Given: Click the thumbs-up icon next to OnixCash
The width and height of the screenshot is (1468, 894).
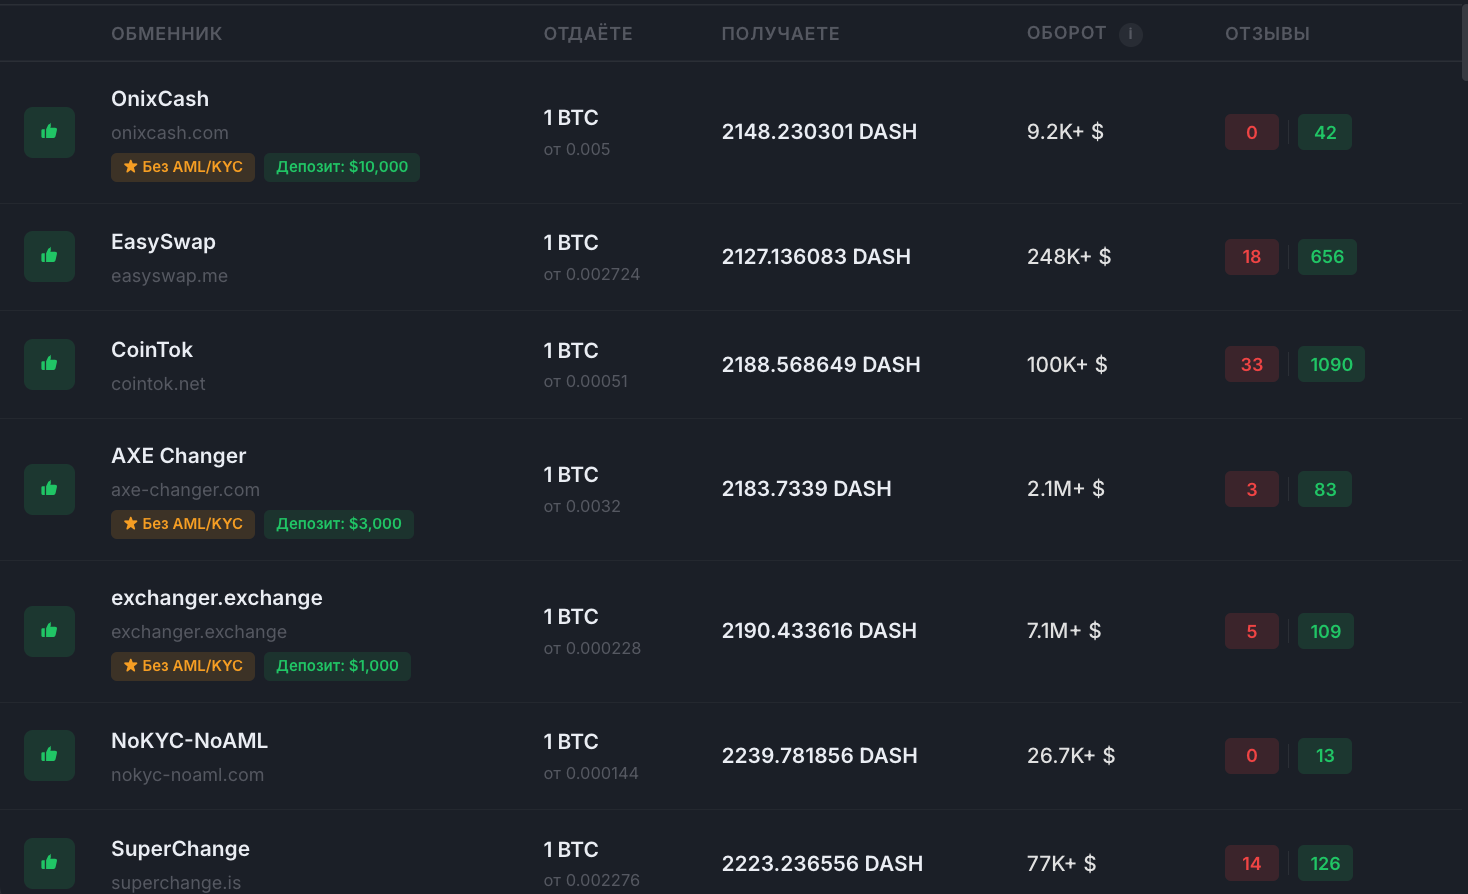Looking at the screenshot, I should 49,132.
